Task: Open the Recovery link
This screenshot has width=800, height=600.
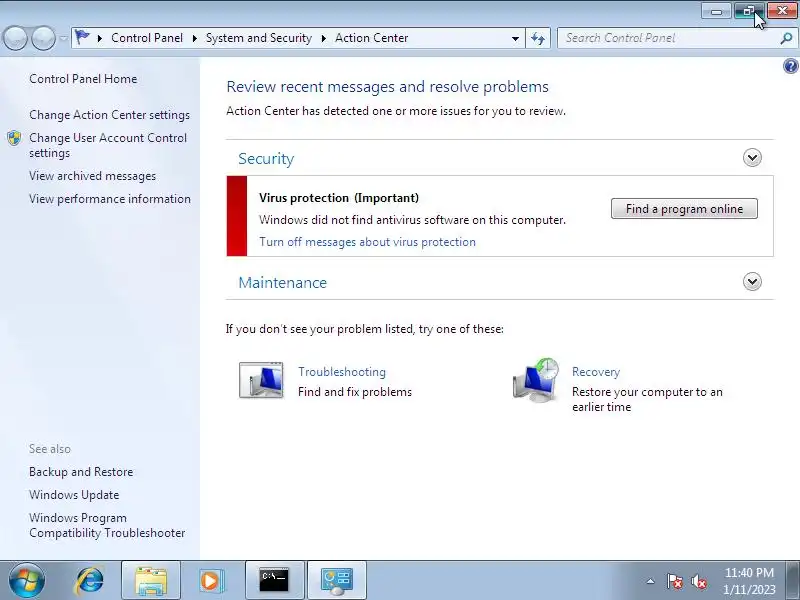Action: point(596,372)
